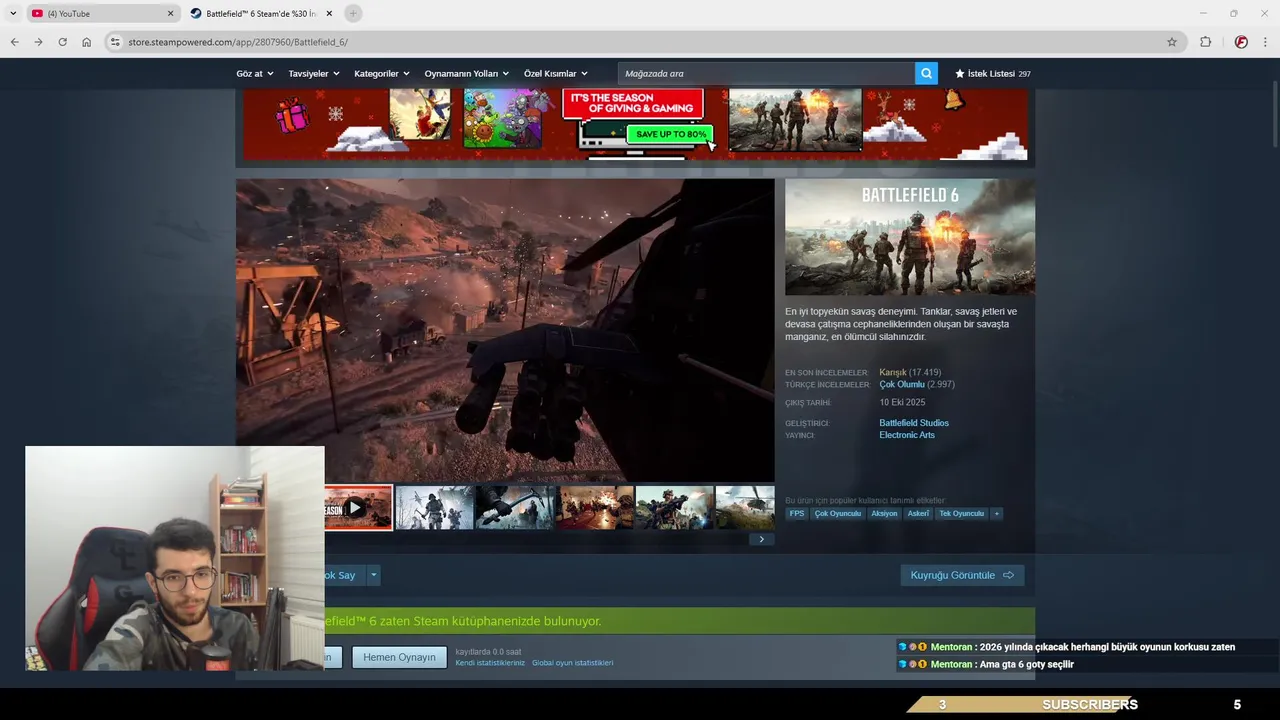Reload the Battlefield 6 store page

pyautogui.click(x=62, y=42)
